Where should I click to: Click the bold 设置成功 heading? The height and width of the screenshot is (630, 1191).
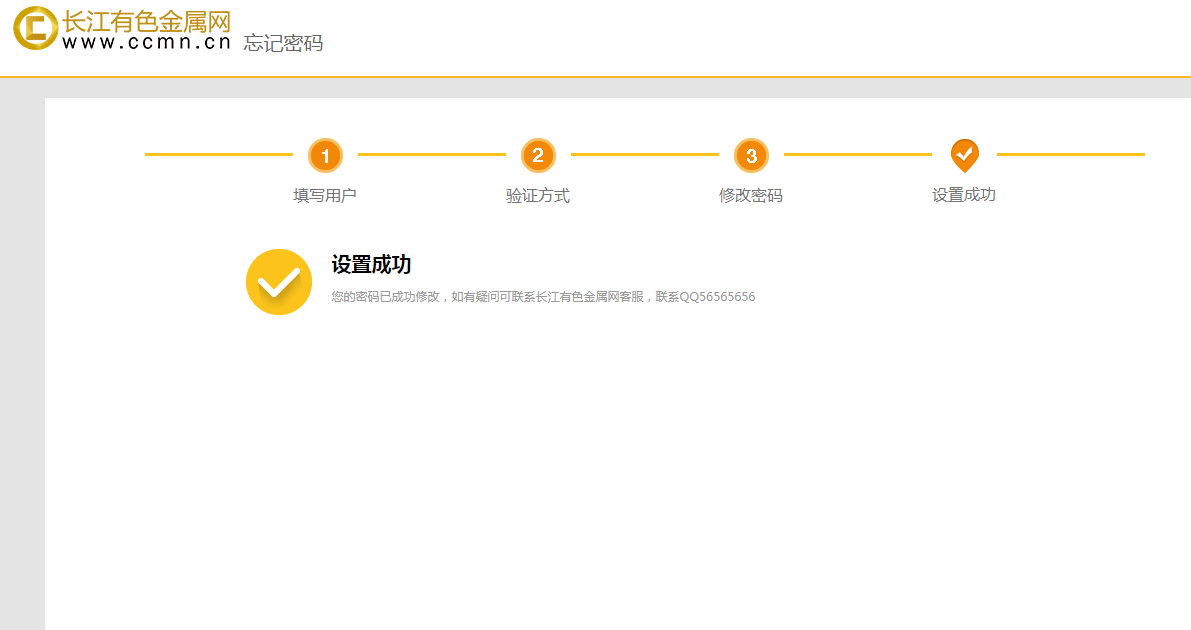point(371,265)
